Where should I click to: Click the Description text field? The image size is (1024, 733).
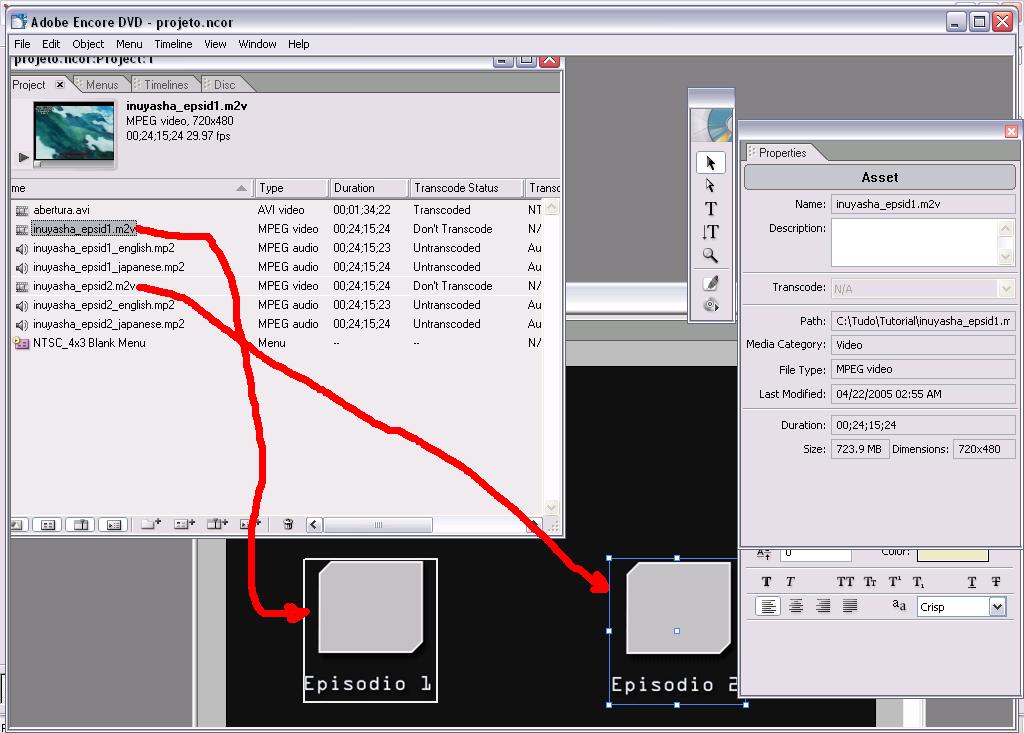(914, 242)
